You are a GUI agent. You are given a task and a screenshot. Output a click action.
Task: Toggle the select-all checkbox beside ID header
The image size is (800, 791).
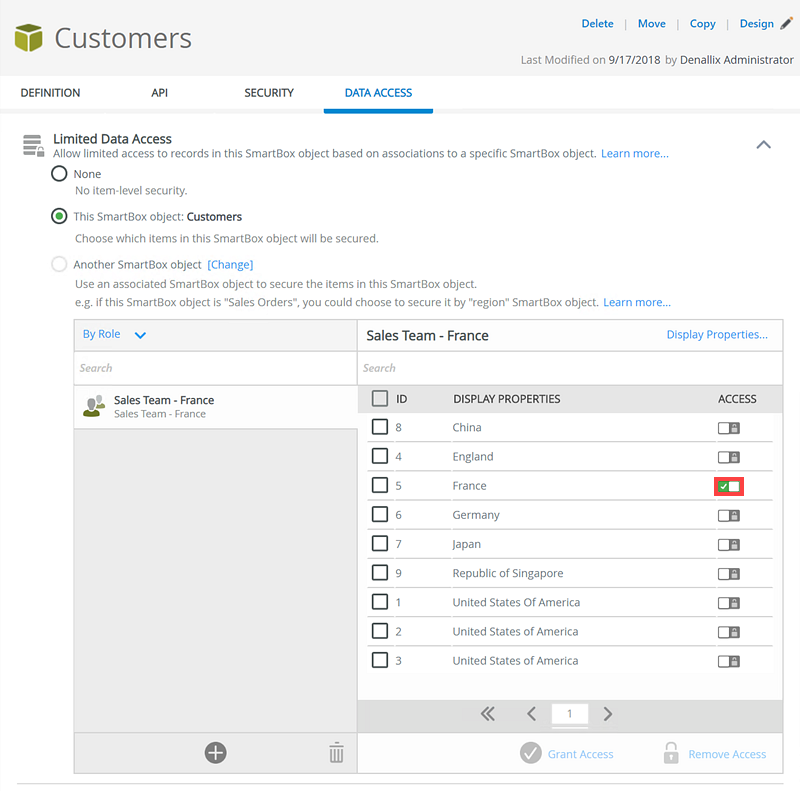click(x=380, y=398)
